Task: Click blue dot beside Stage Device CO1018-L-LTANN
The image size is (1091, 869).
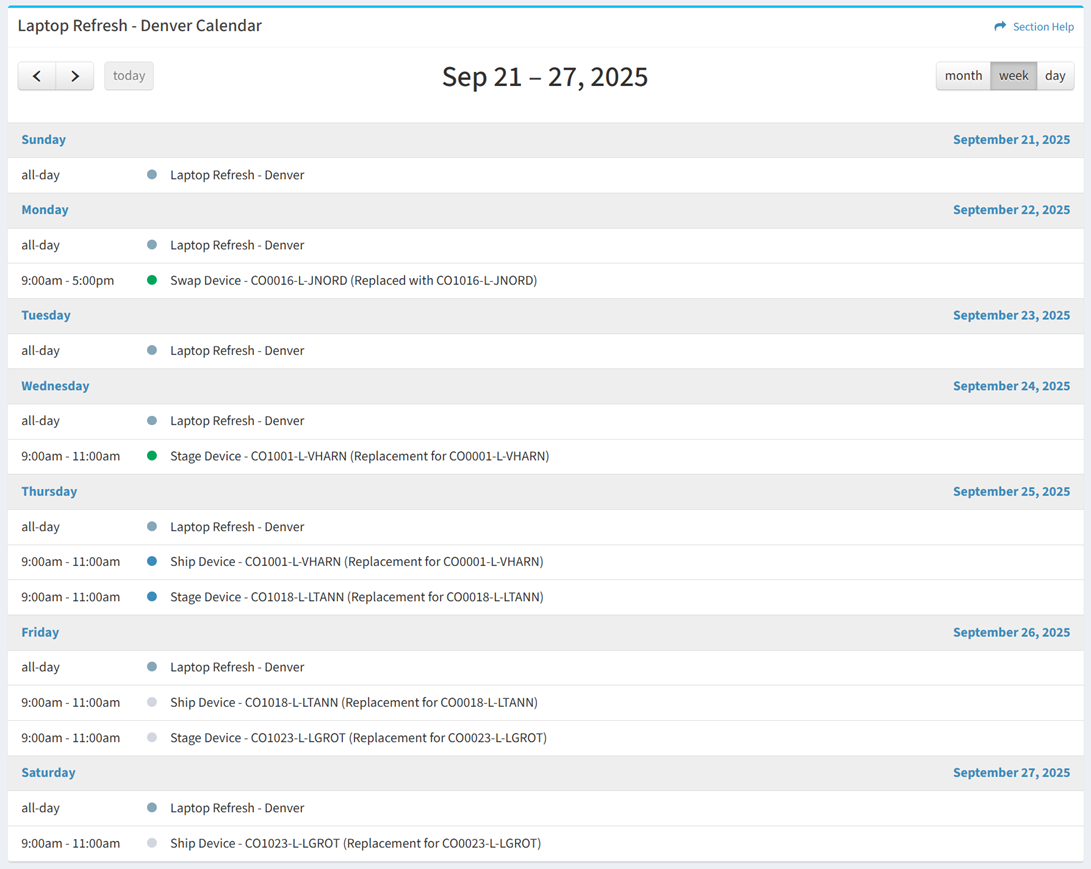Action: tap(152, 597)
